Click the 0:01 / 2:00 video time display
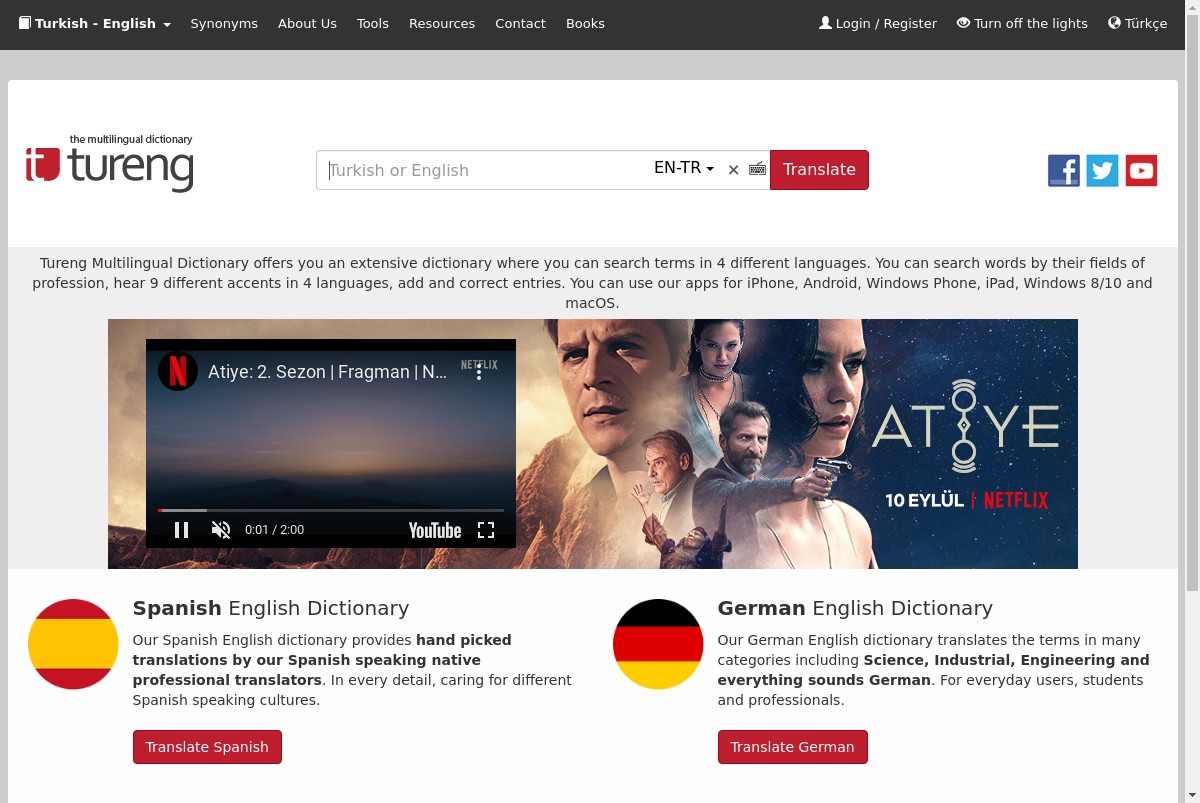1200x803 pixels. (274, 530)
